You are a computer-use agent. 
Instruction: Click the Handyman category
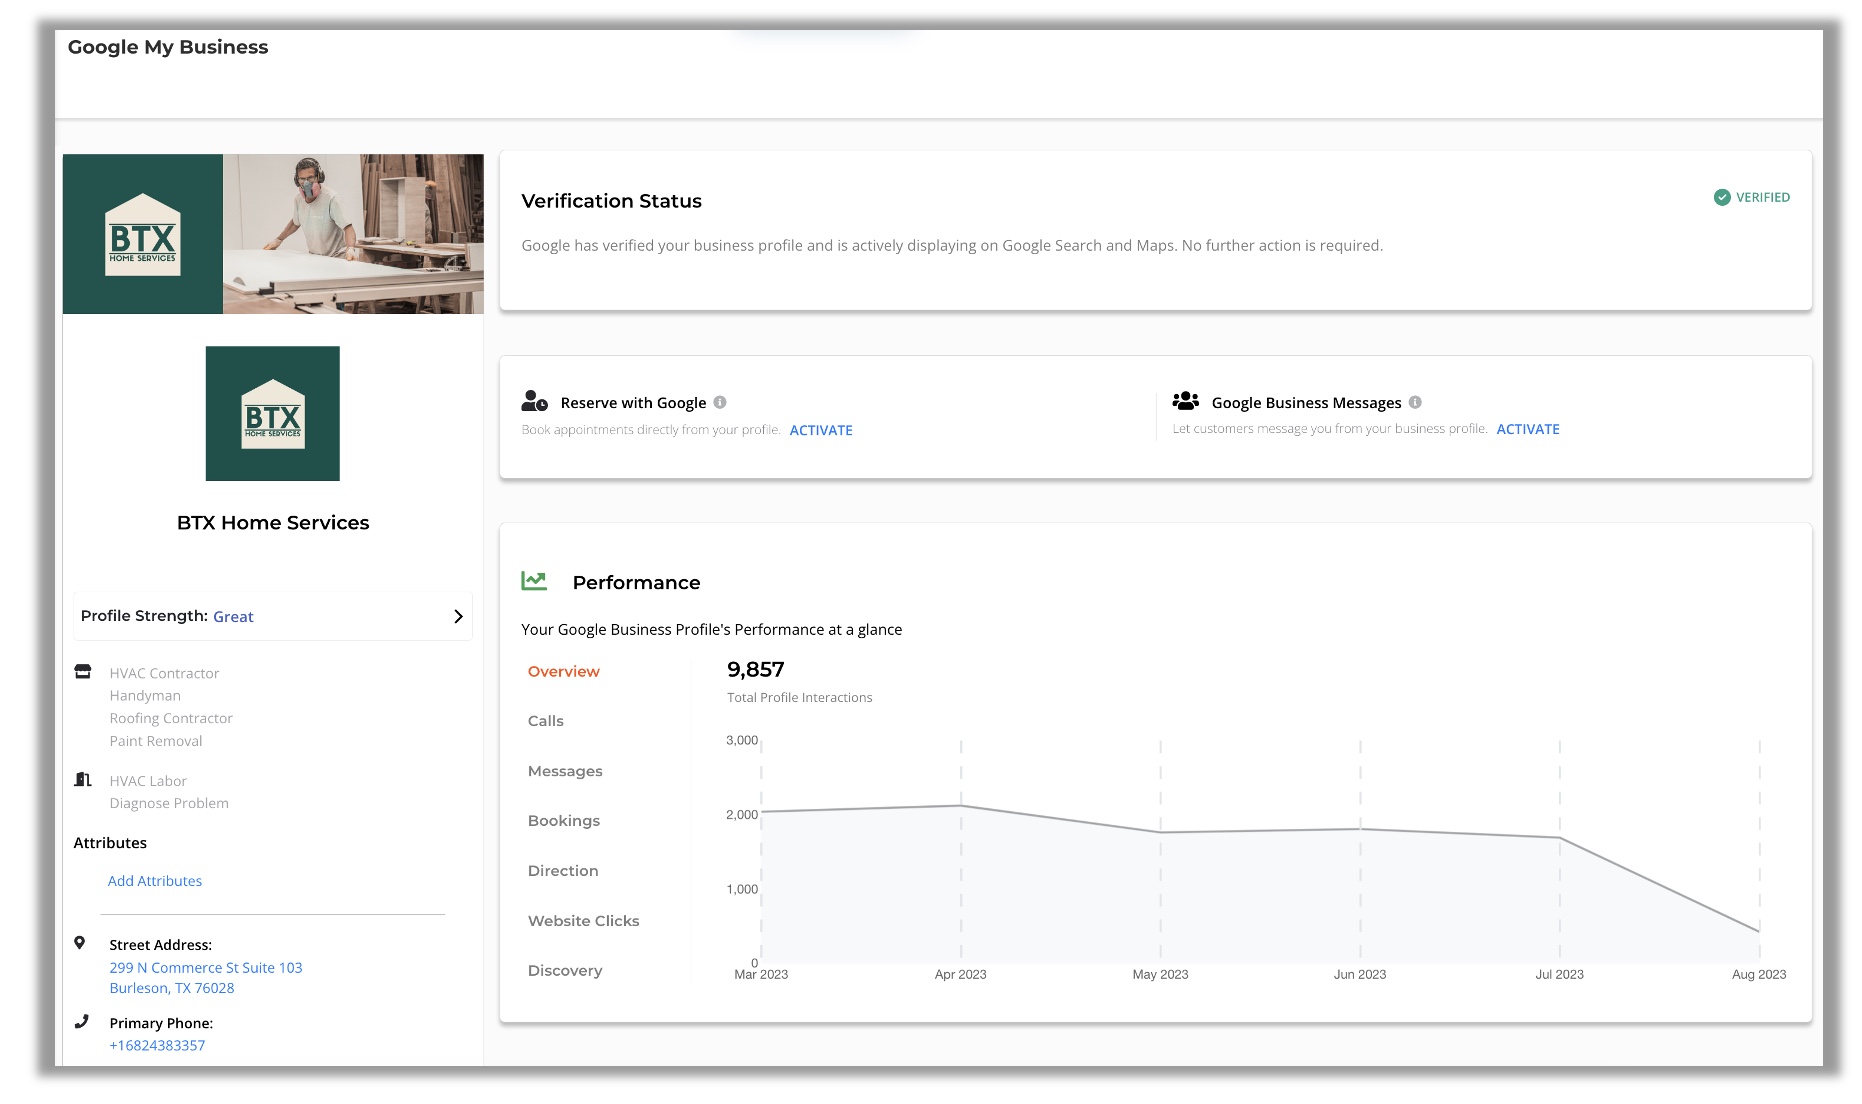click(x=145, y=696)
